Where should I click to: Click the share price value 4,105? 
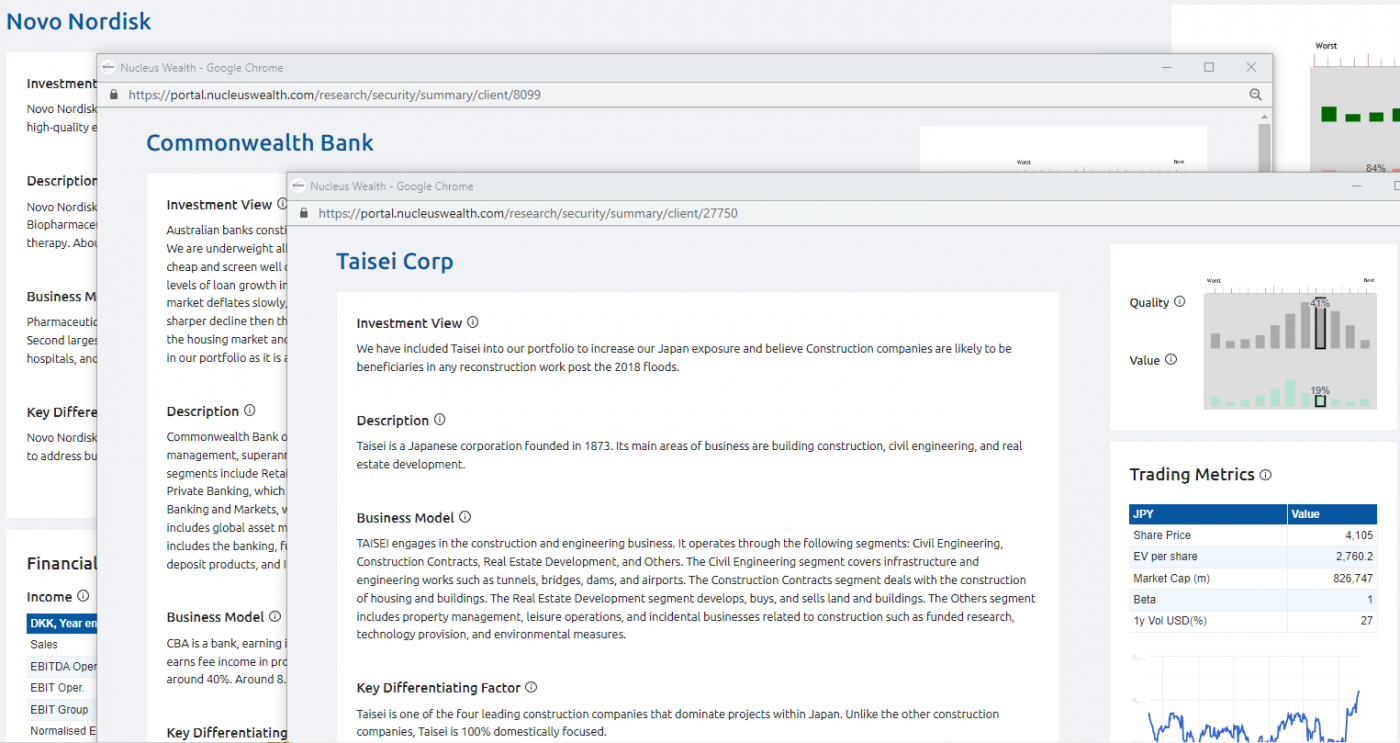[x=1359, y=535]
